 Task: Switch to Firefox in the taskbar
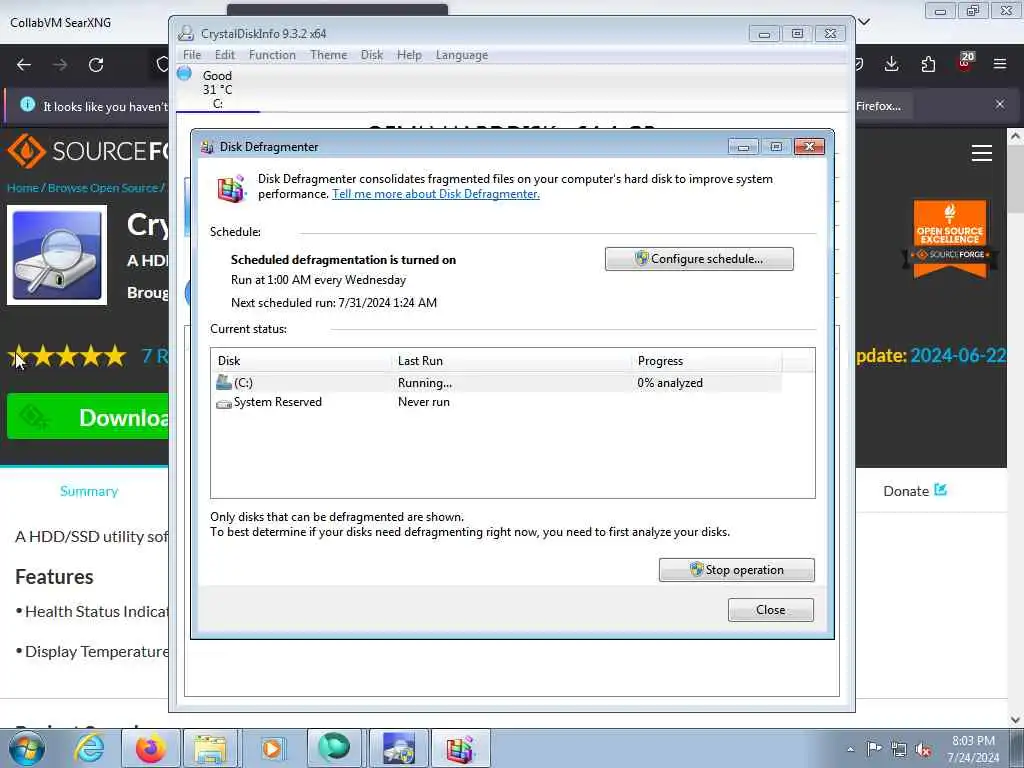(x=150, y=748)
